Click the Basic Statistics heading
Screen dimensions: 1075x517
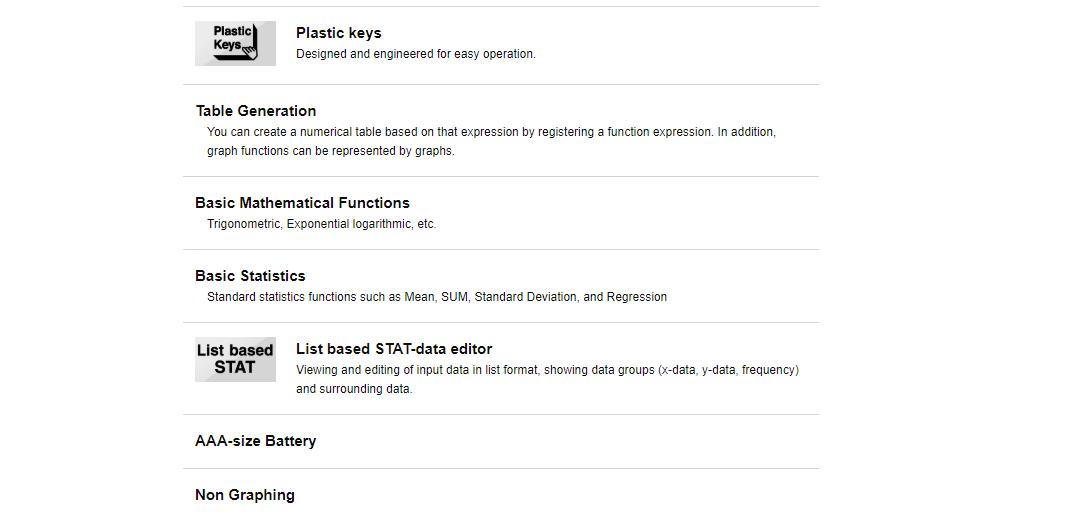coord(250,276)
